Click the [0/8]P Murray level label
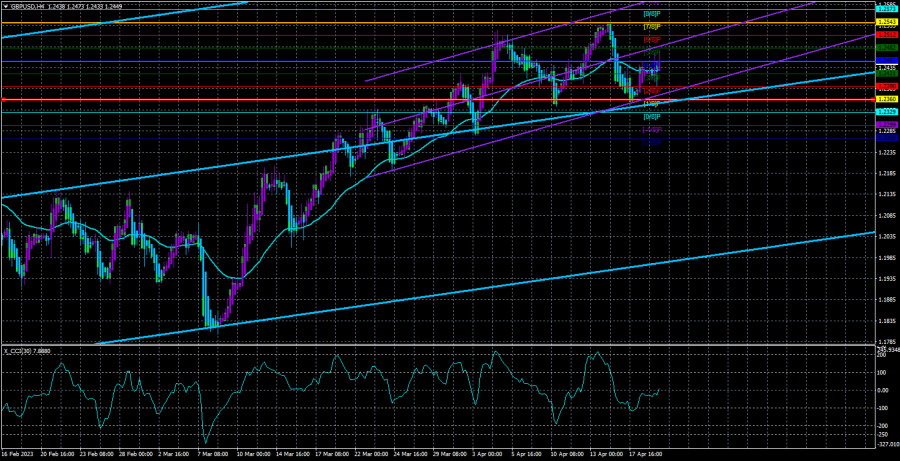Image resolution: width=900 pixels, height=461 pixels. [651, 117]
